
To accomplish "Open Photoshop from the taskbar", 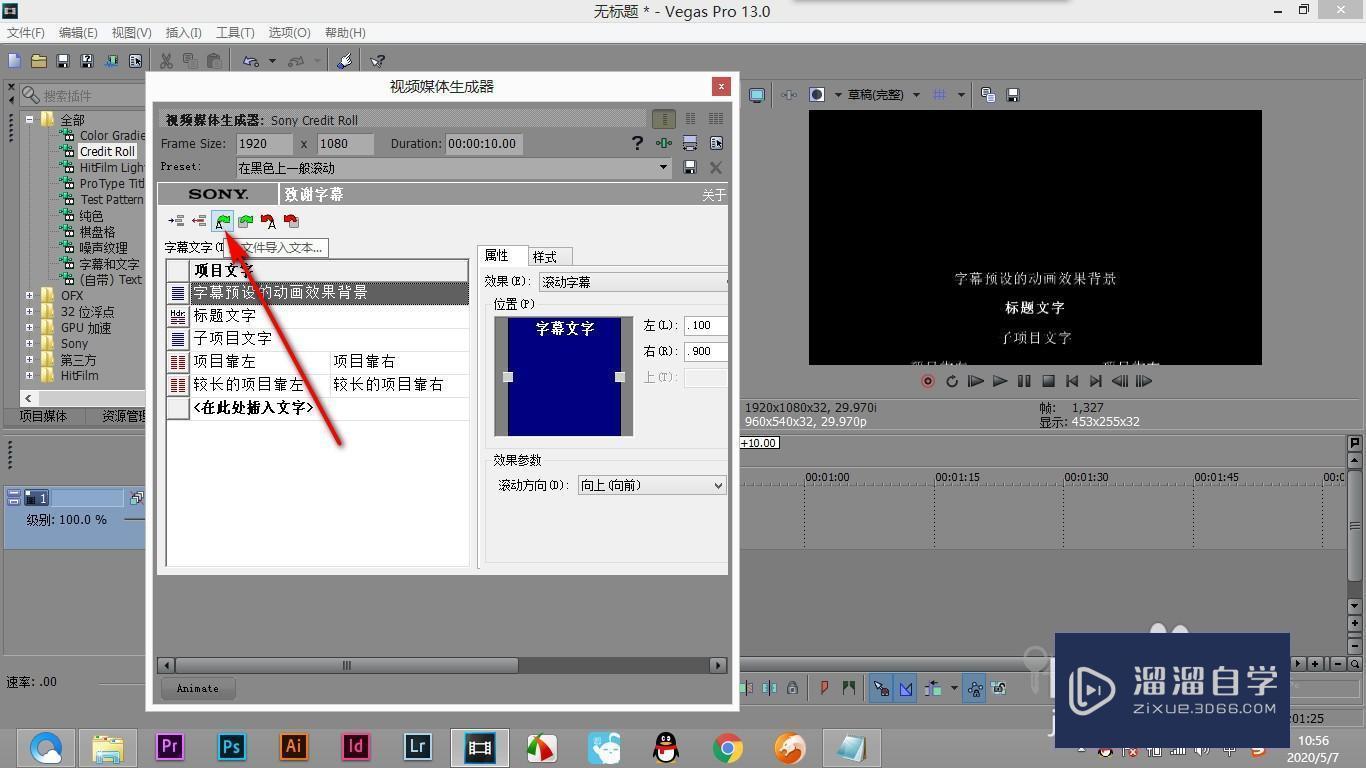I will (x=231, y=747).
